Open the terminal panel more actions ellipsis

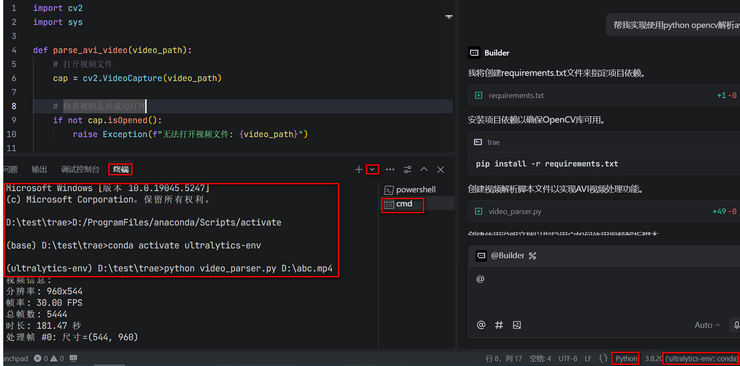pyautogui.click(x=390, y=169)
